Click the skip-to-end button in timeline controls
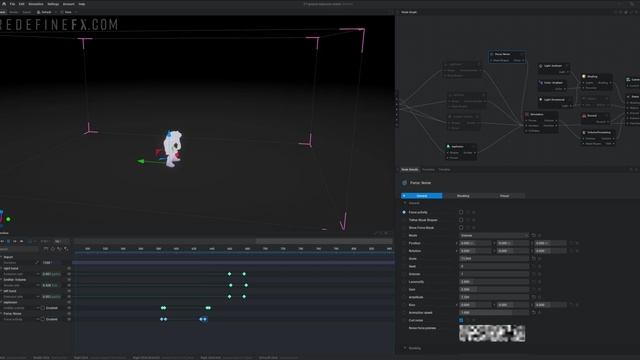The width and height of the screenshot is (640, 360). (x=22, y=241)
